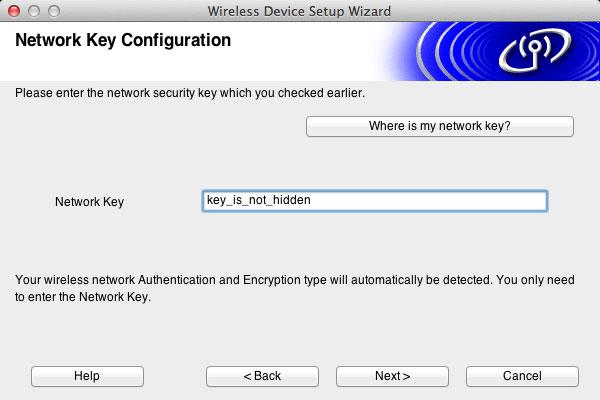Click the 'Network Key Configuration' heading
Image resolution: width=600 pixels, height=400 pixels.
pyautogui.click(x=123, y=40)
